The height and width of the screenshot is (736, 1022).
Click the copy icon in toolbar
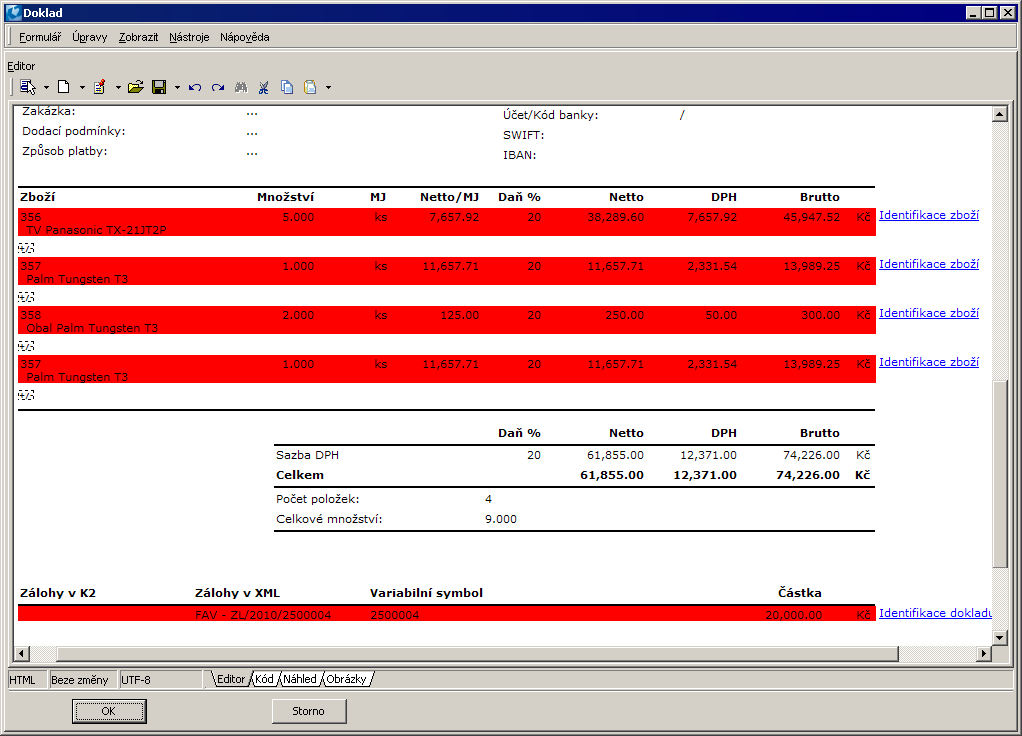click(287, 87)
